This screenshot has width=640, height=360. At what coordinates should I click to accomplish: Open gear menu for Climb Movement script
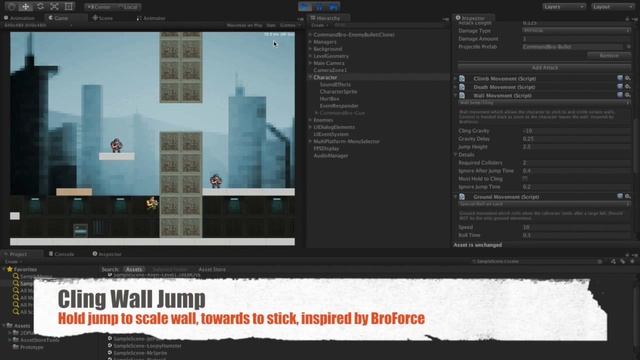(628, 78)
